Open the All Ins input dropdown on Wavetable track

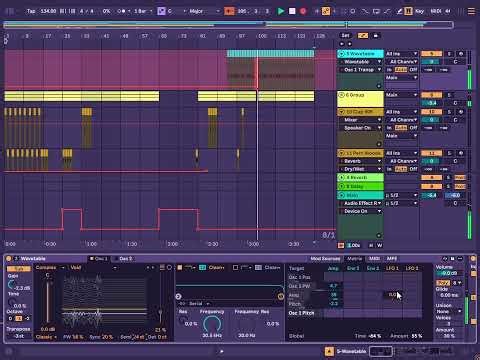tap(402, 54)
